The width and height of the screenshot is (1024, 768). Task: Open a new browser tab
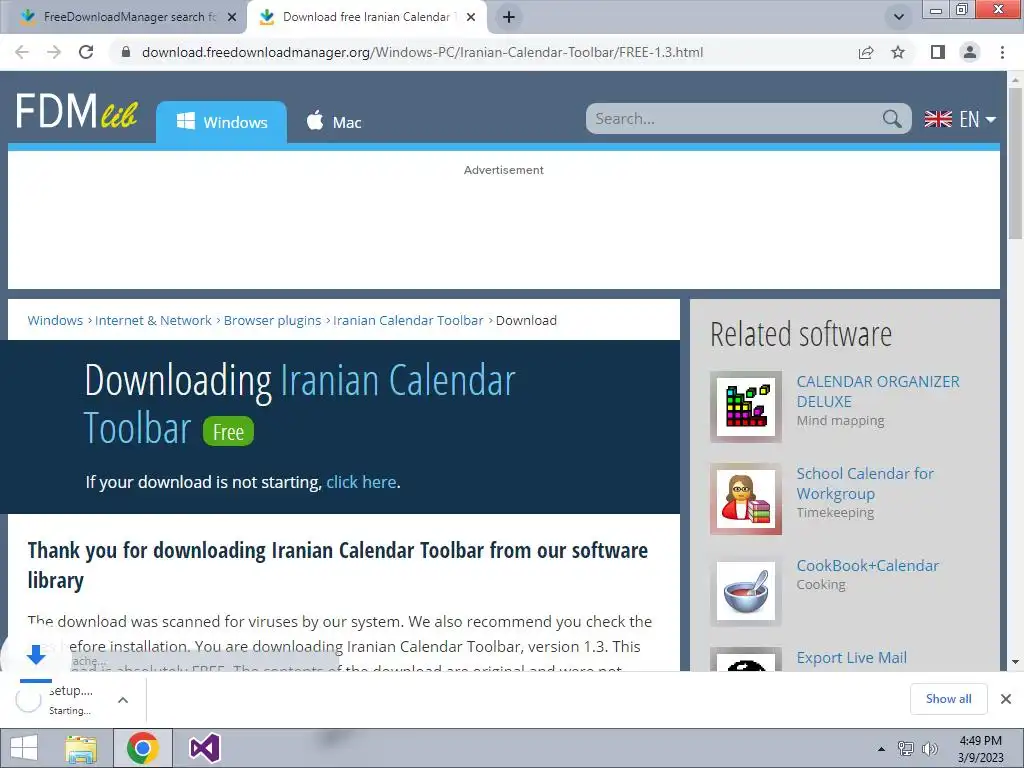coord(509,17)
